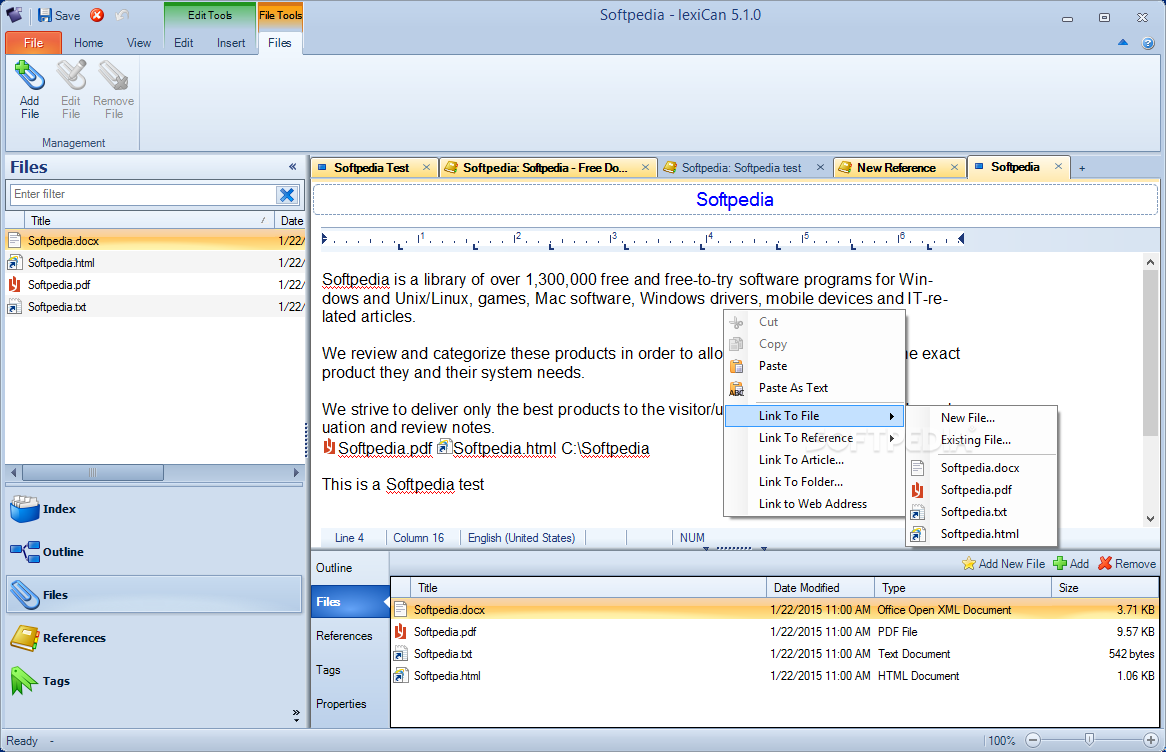1166x752 pixels.
Task: Close the New Reference tab
Action: coord(954,167)
